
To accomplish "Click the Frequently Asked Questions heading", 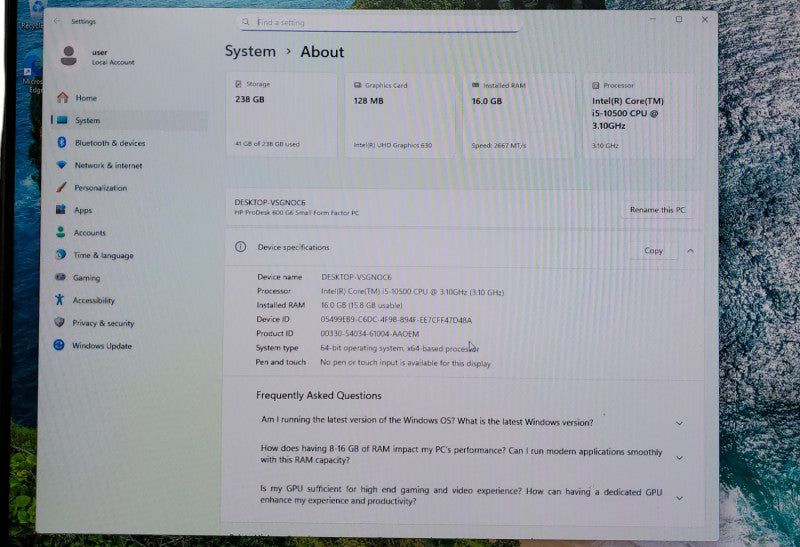I will (x=319, y=395).
